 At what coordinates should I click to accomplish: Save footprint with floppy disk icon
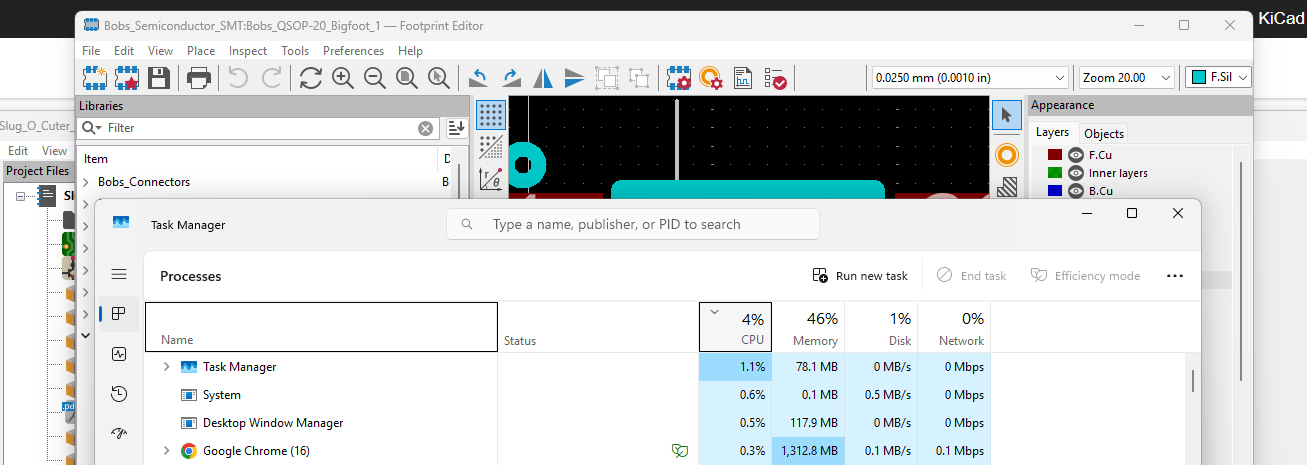[x=158, y=77]
